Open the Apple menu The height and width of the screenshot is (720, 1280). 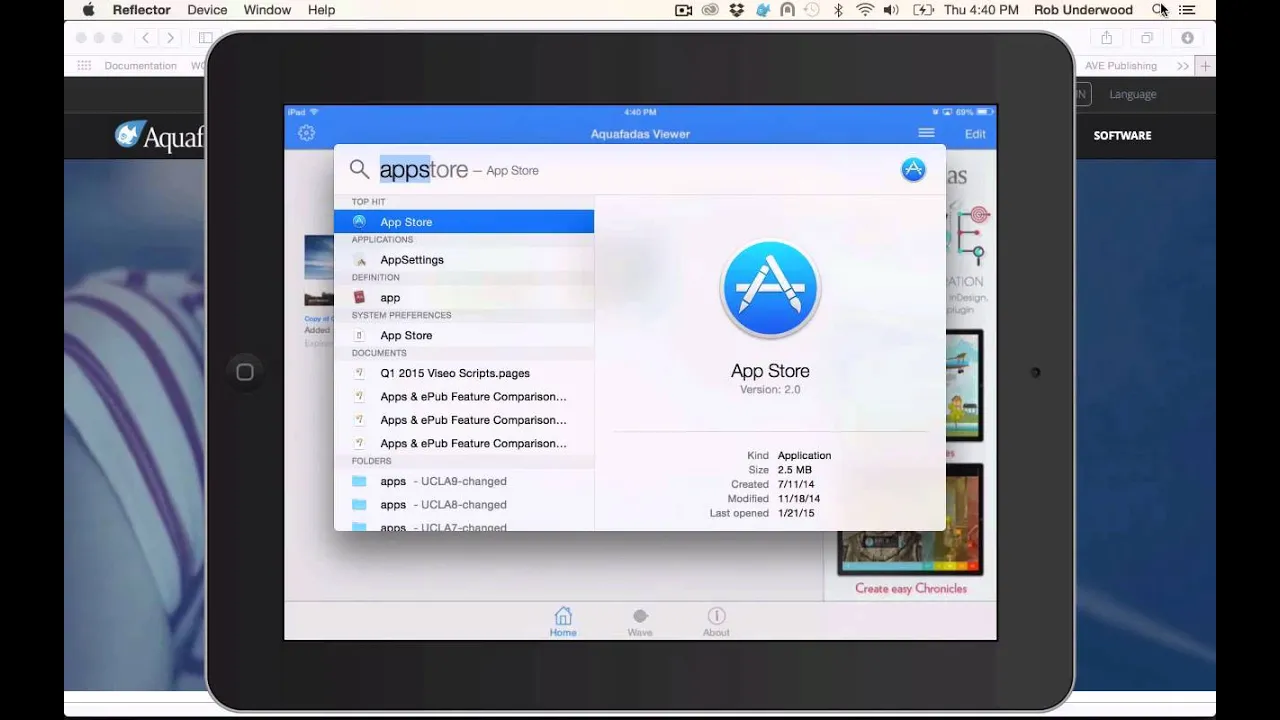click(x=88, y=10)
